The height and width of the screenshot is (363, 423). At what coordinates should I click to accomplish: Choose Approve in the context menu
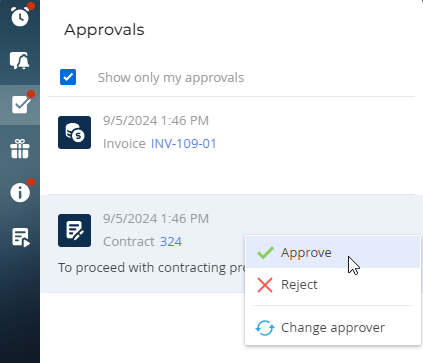coord(333,252)
